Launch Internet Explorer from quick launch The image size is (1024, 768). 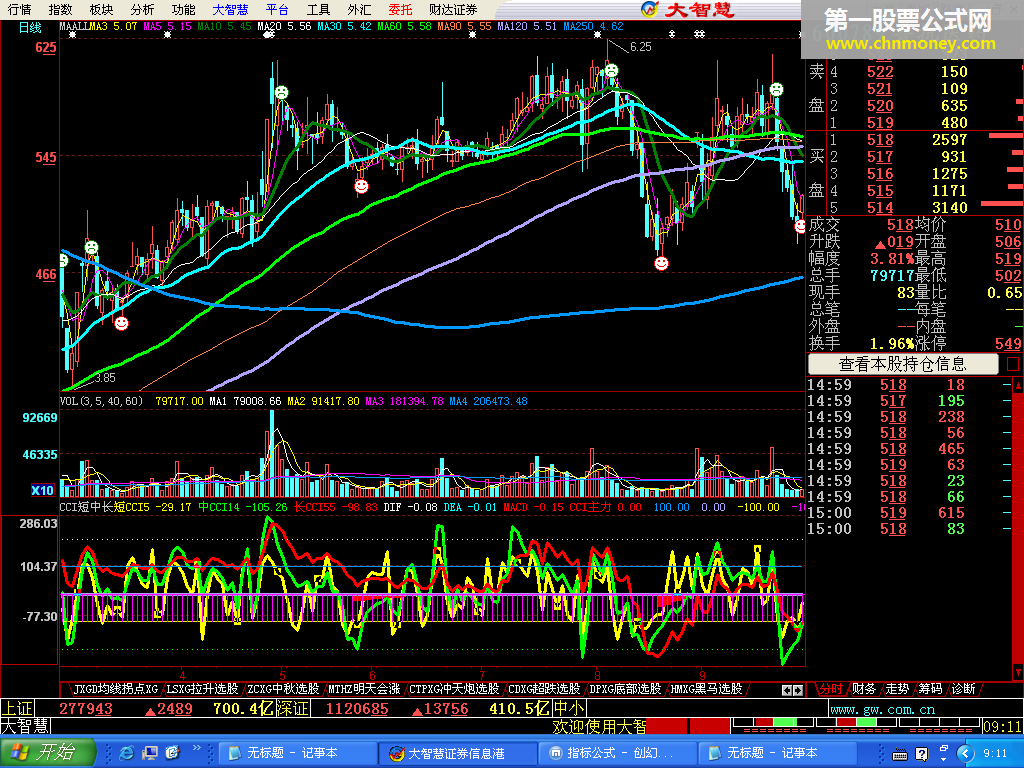[127, 753]
